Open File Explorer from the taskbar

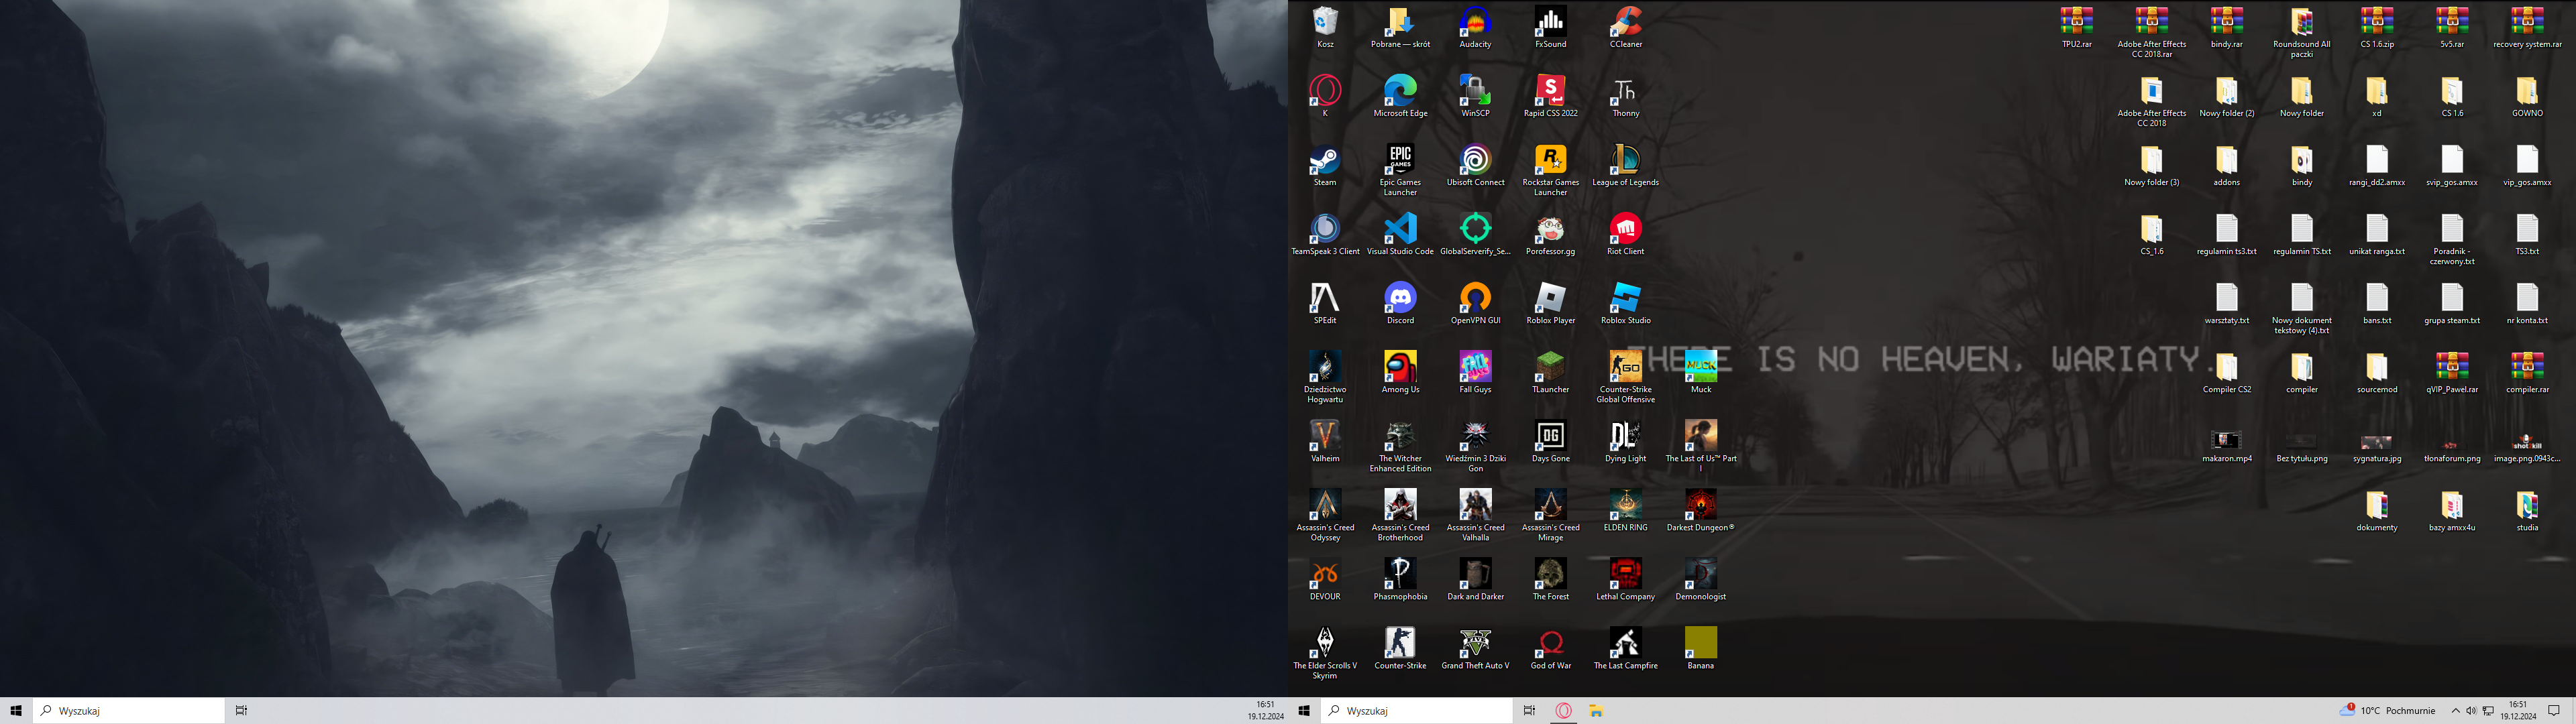click(1596, 711)
